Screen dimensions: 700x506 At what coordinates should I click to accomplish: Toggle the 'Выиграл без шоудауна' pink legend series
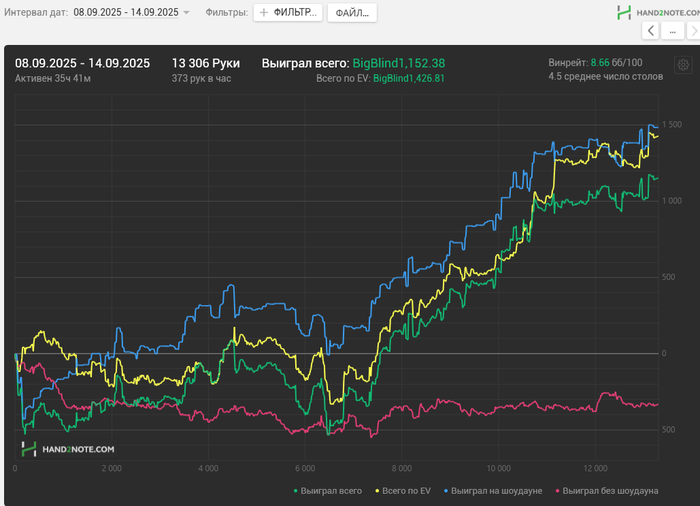pyautogui.click(x=607, y=491)
